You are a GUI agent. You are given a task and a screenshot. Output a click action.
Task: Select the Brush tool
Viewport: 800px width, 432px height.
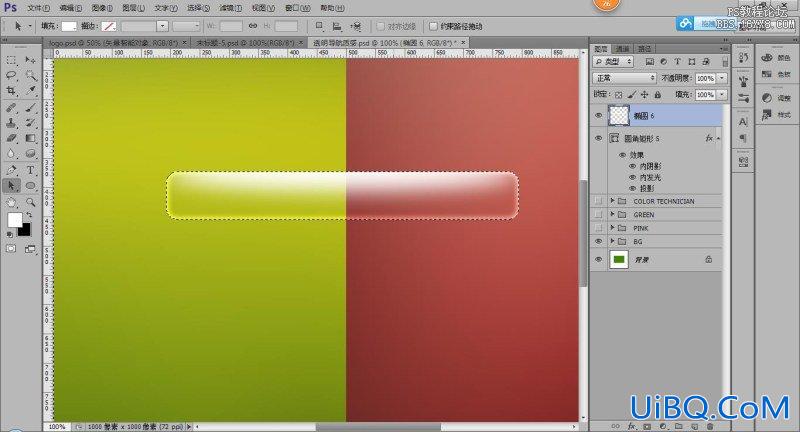point(31,108)
